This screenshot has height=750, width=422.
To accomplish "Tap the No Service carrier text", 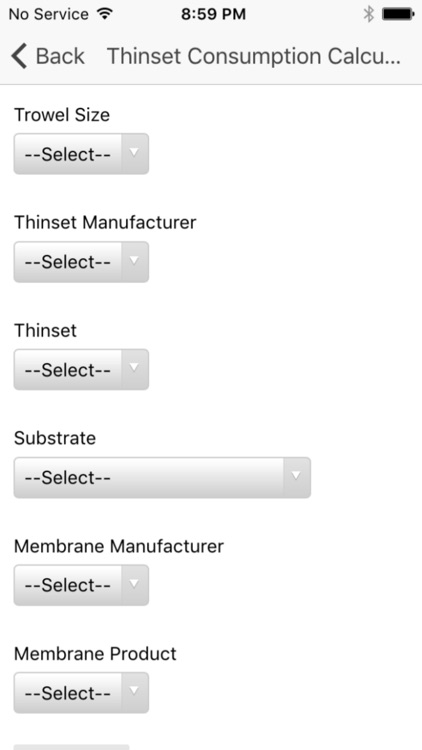I will [49, 14].
